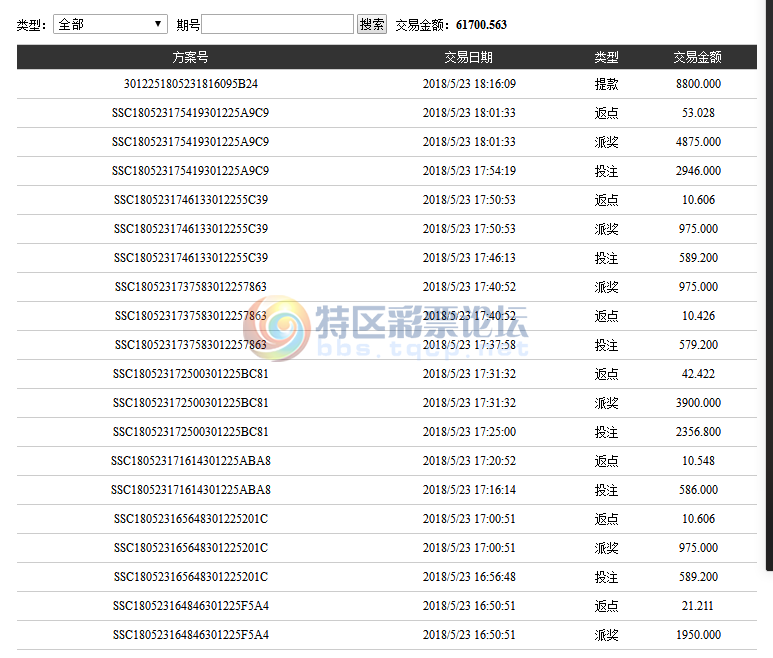Select date 2018/5/23 17:54:19
The height and width of the screenshot is (658, 773).
[469, 171]
